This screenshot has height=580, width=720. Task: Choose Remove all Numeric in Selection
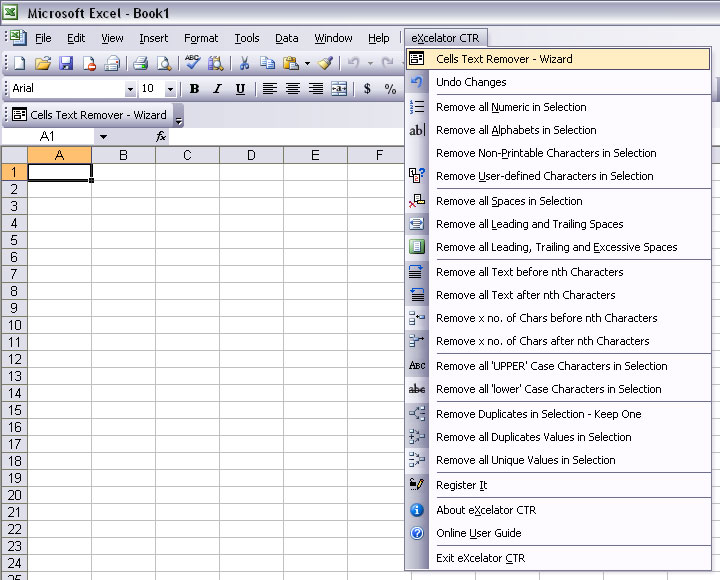point(558,107)
